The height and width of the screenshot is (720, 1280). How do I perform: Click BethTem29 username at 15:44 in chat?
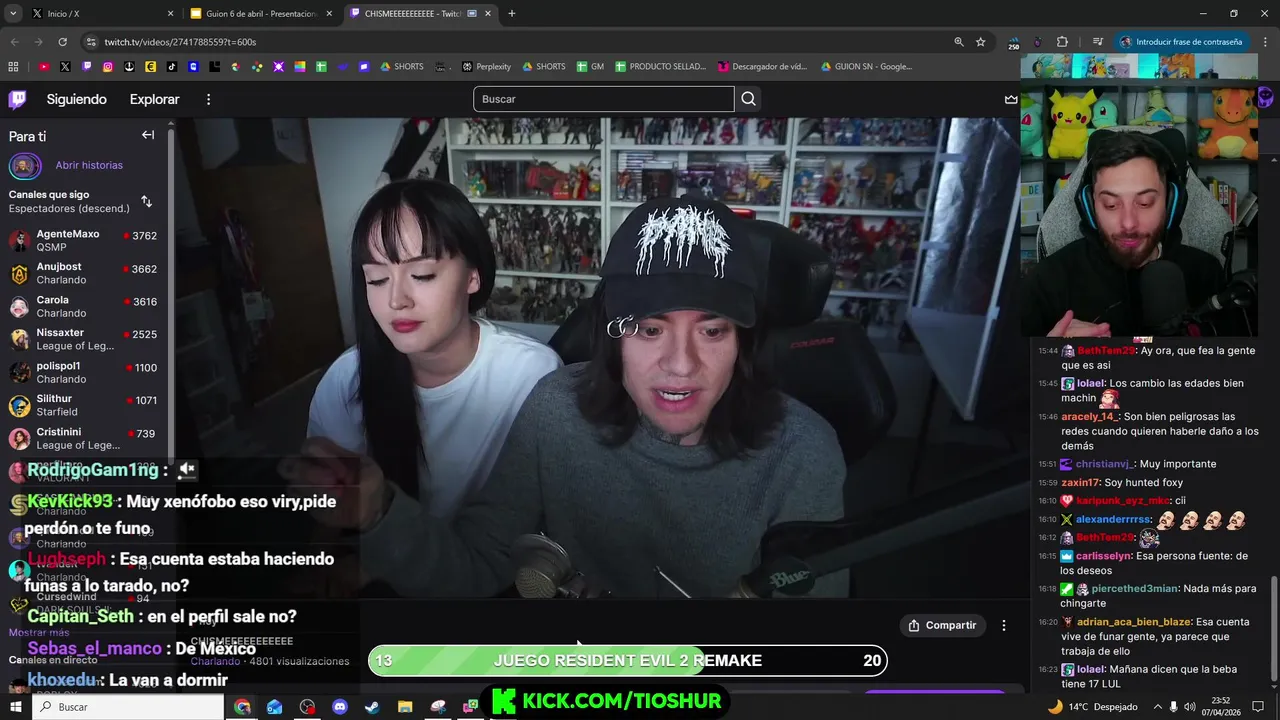click(1106, 351)
